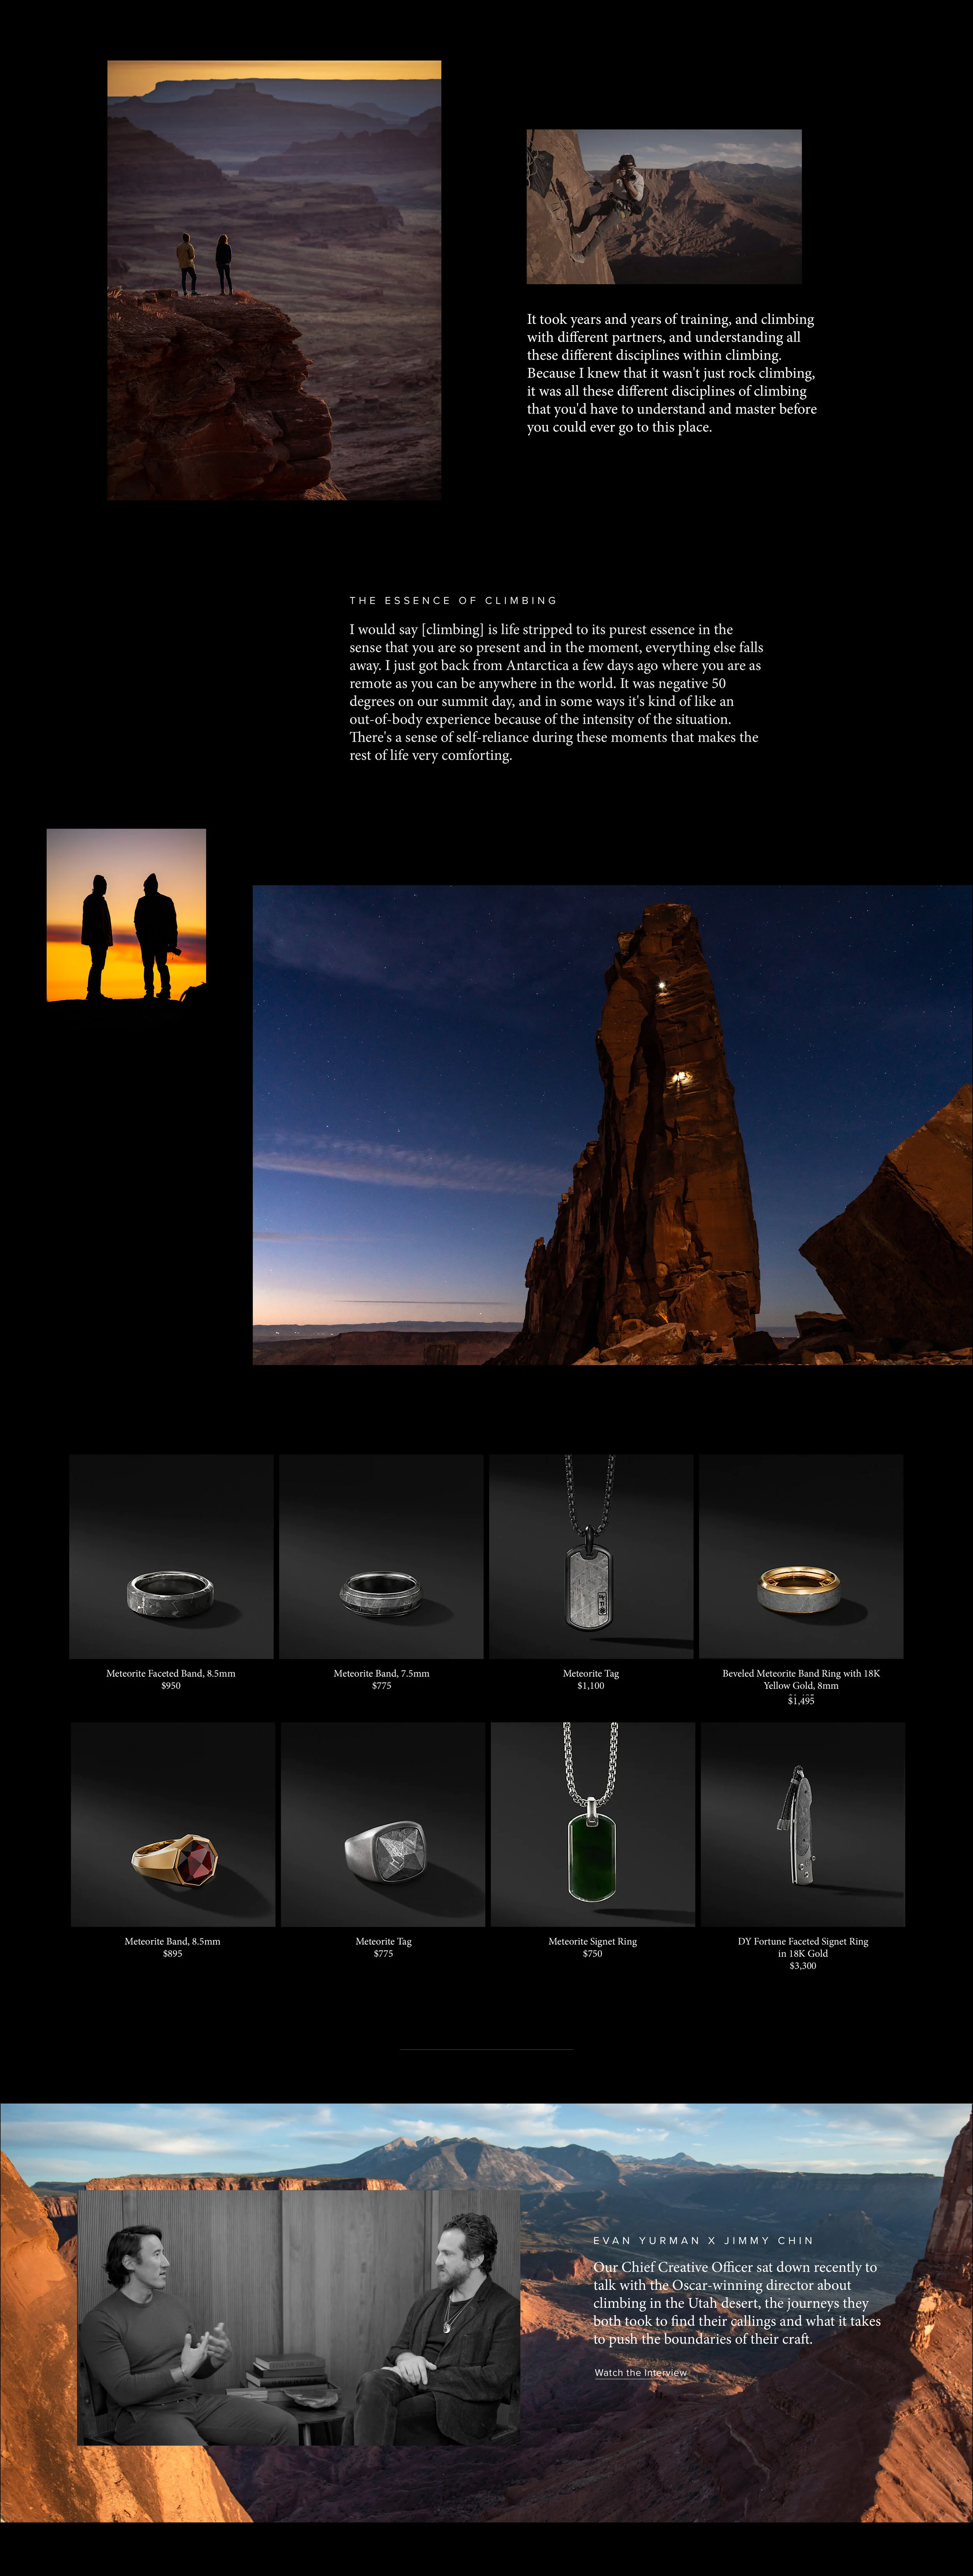Open the Meteorite Band, 7.5mm product title
This screenshot has height=2576, width=973.
(381, 1673)
